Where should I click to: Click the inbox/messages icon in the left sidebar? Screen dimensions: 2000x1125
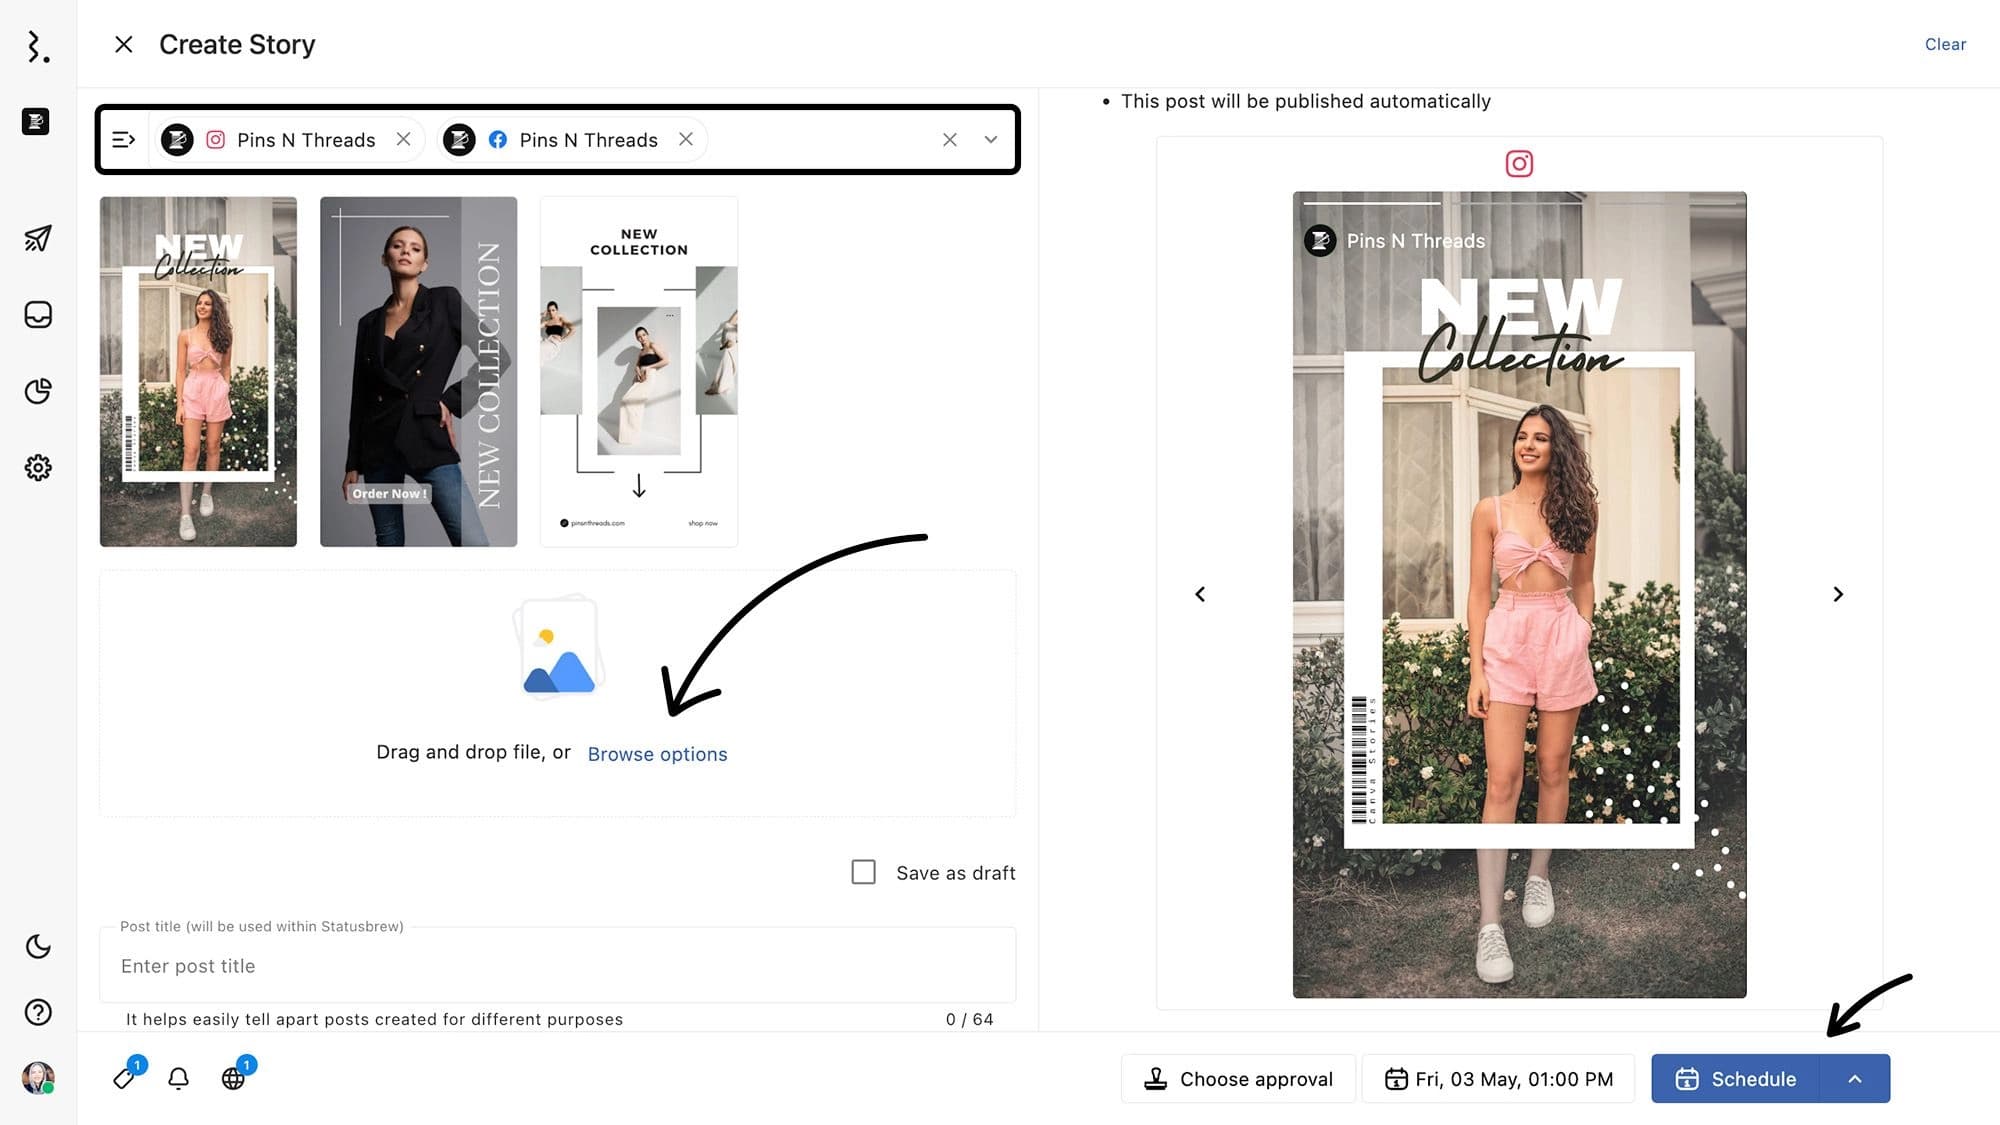(x=37, y=315)
